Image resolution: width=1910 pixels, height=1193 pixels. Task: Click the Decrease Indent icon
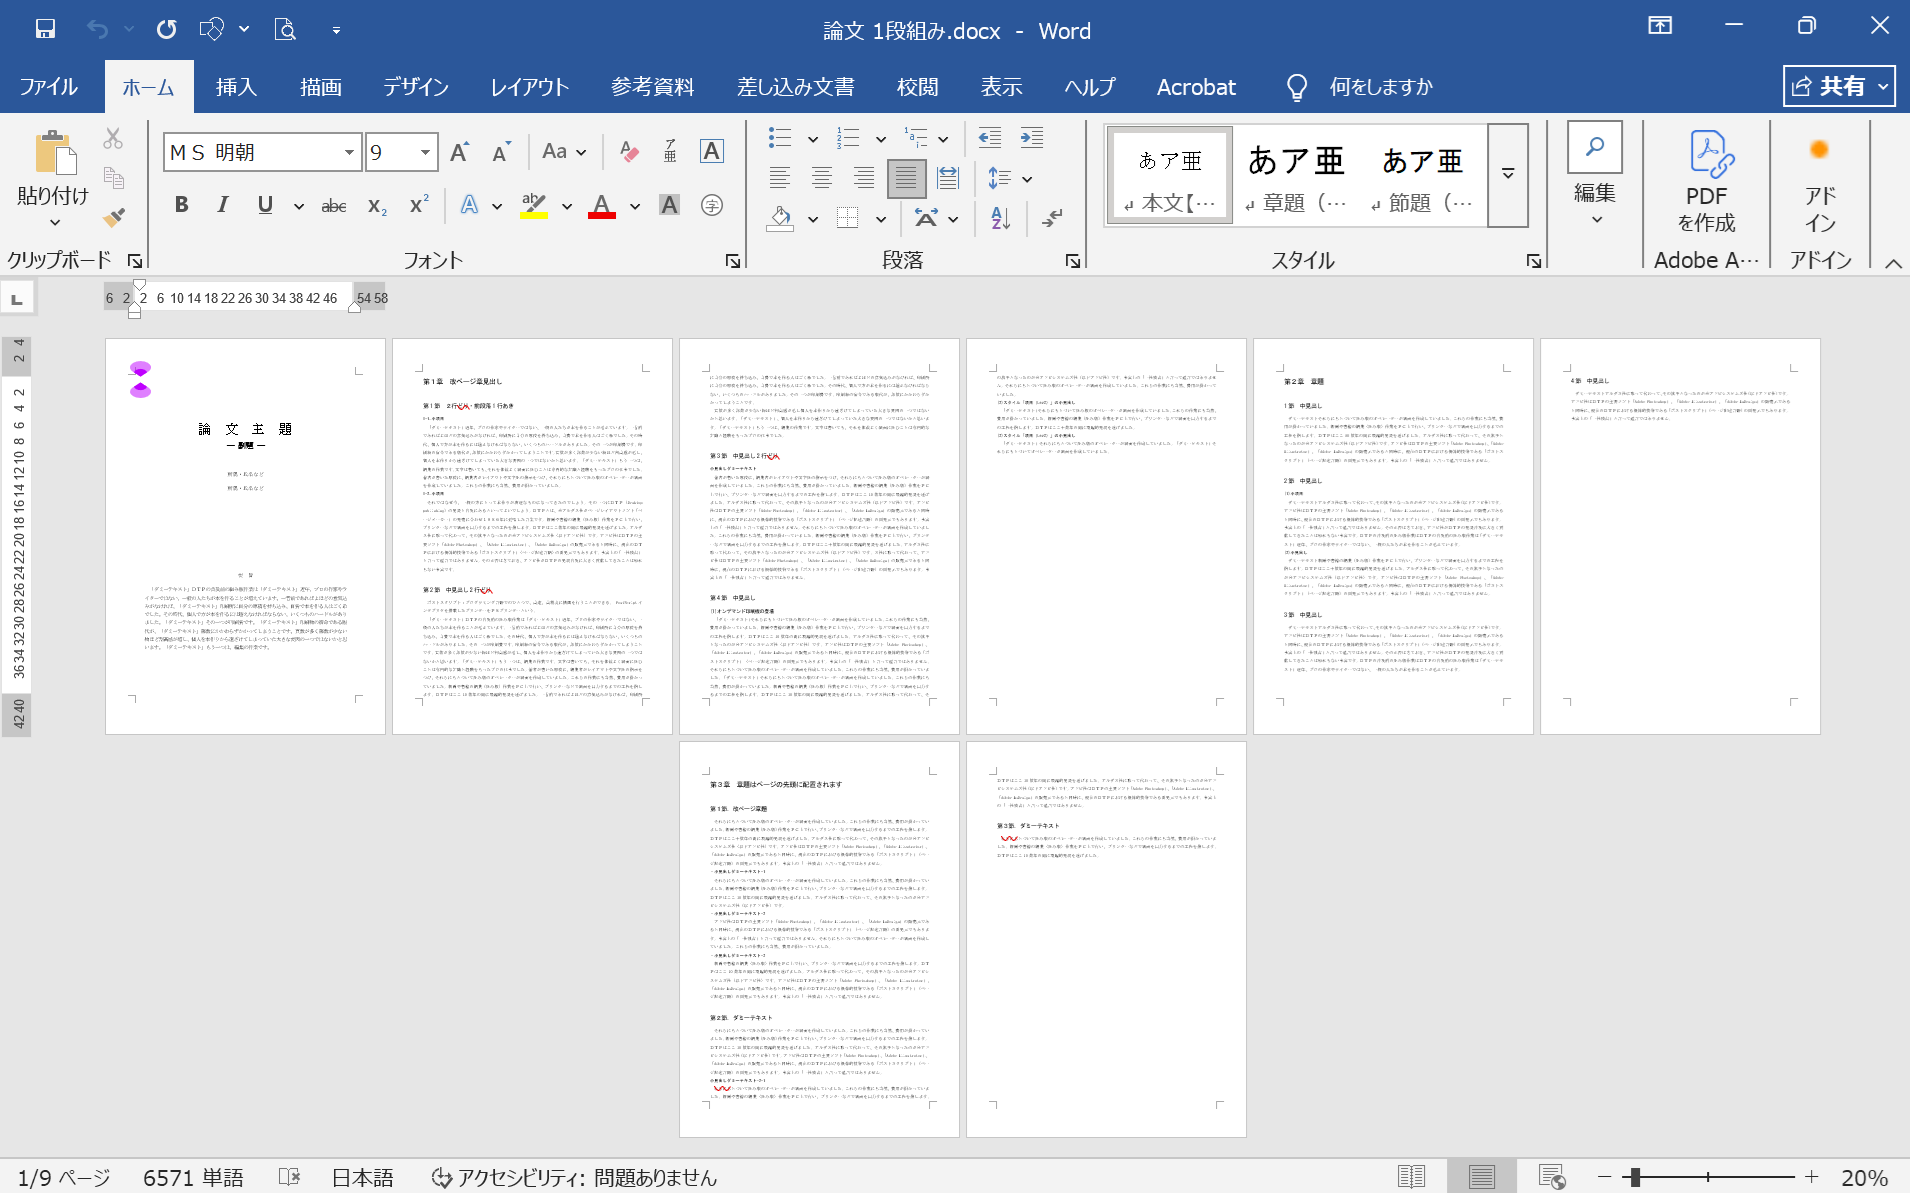(x=989, y=138)
